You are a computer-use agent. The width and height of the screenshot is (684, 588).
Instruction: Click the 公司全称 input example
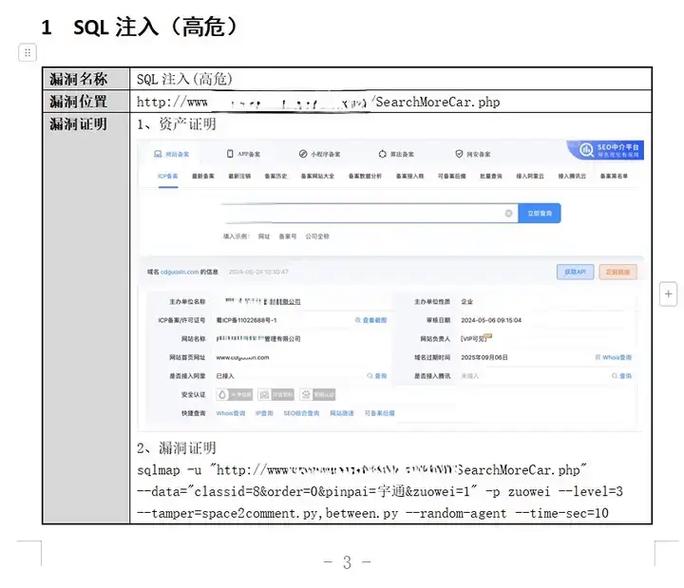(x=317, y=236)
